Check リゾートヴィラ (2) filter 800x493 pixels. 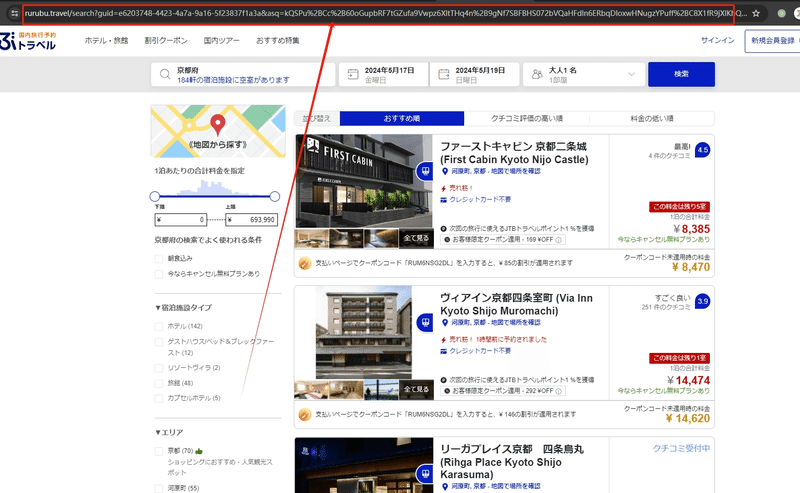159,368
